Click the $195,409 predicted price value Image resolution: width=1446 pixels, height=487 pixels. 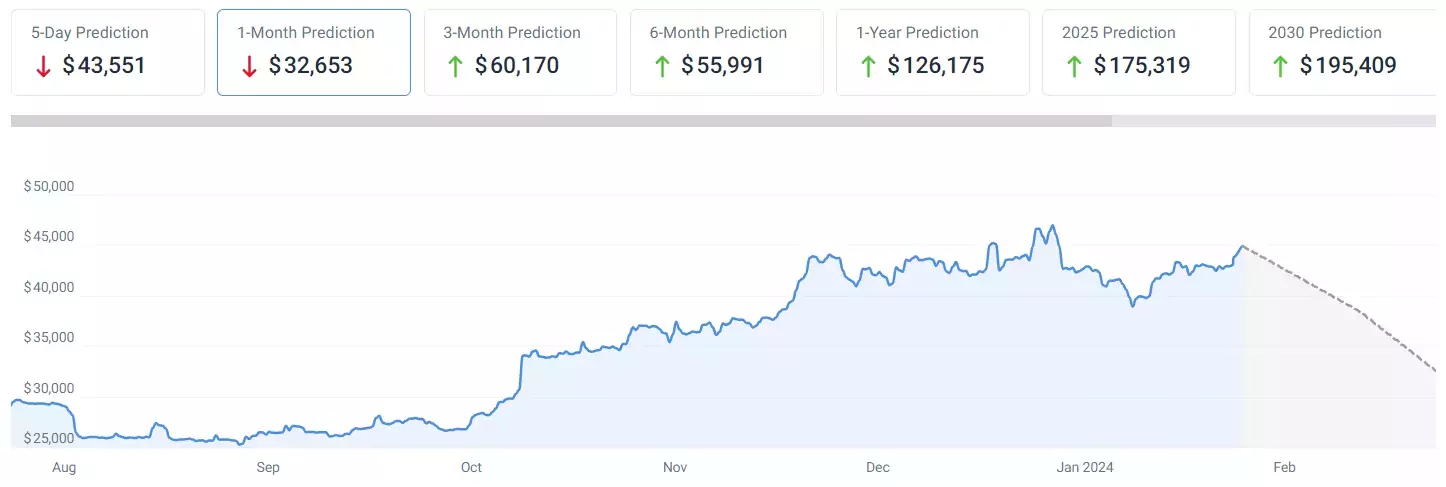tap(1348, 67)
